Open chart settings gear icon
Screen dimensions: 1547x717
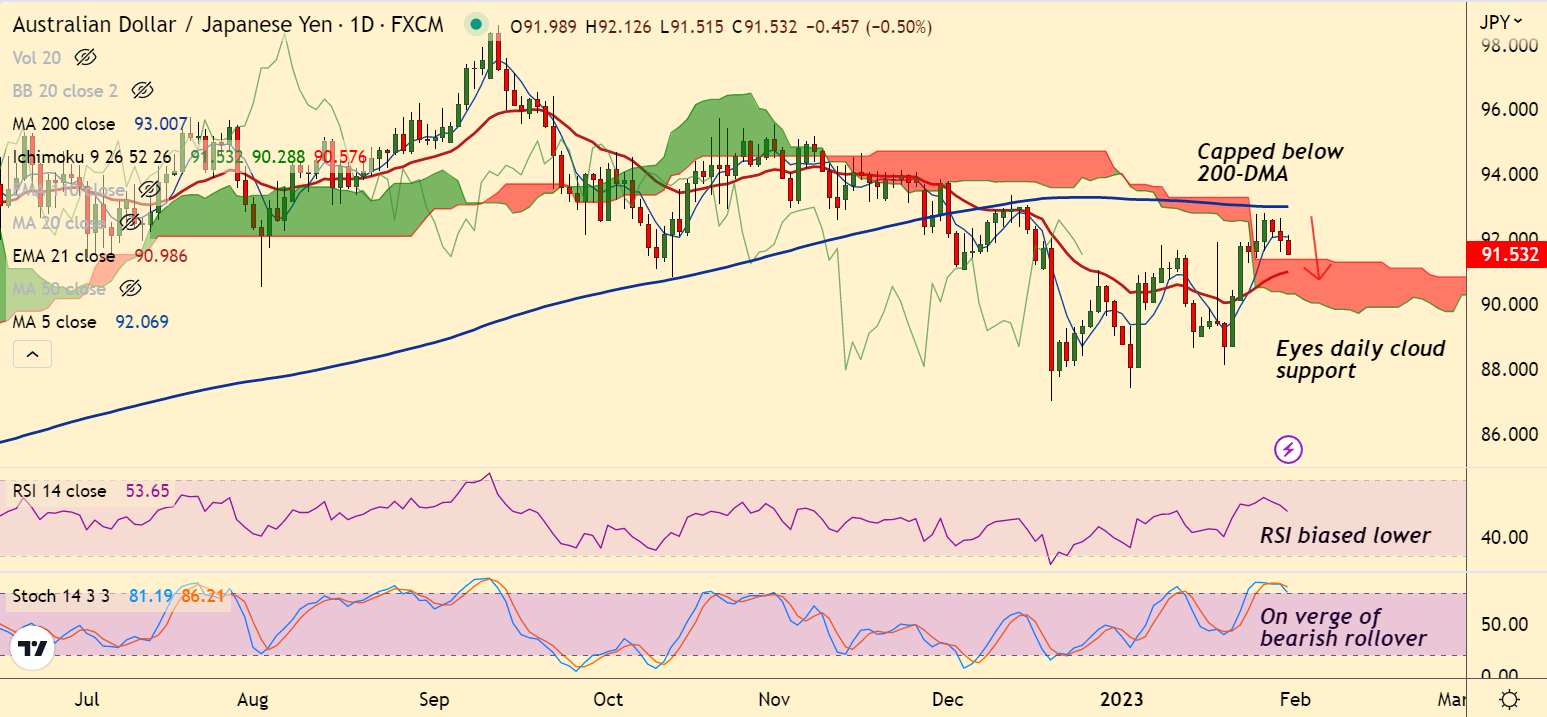point(1509,699)
